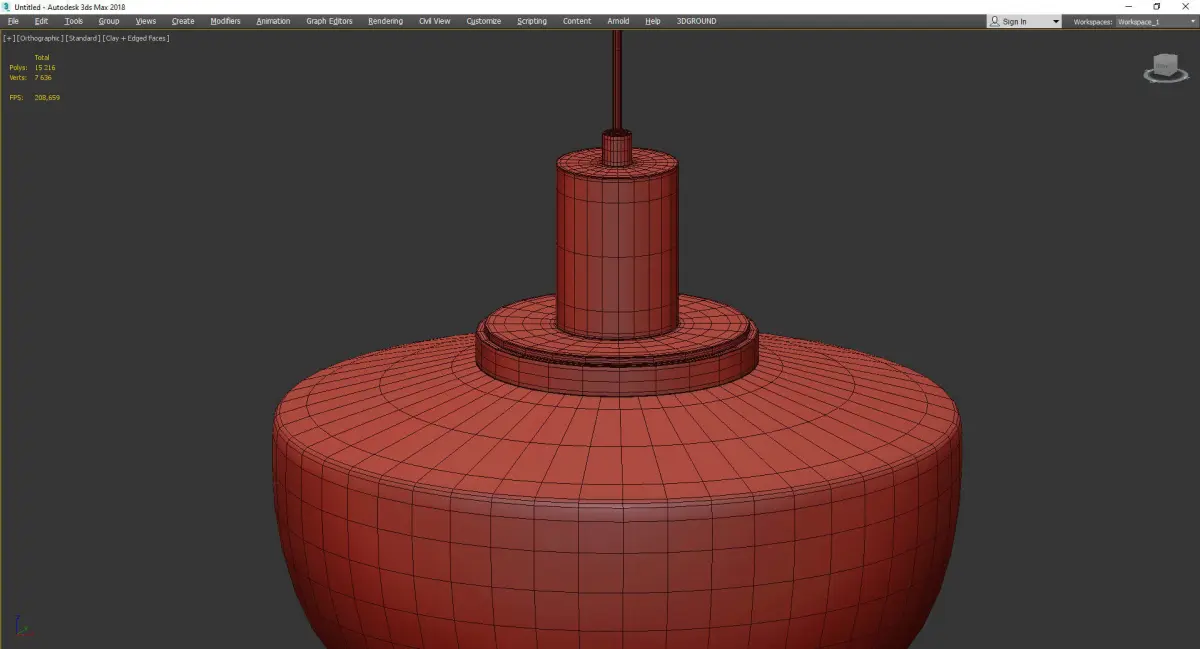This screenshot has width=1200, height=649.
Task: Click the Sign In button
Action: (x=1014, y=22)
